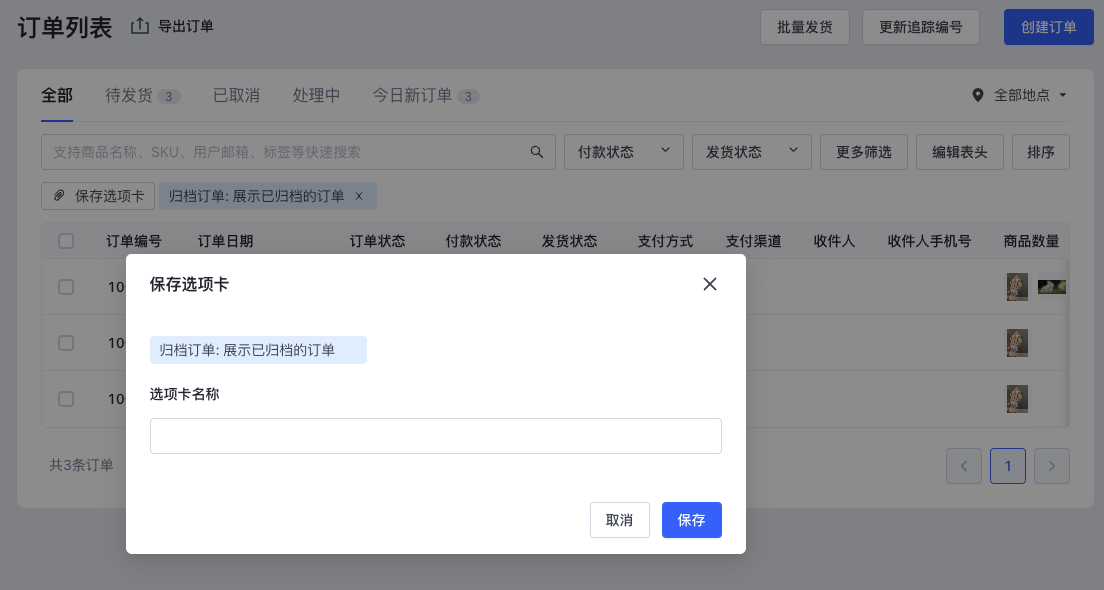Click the next page arrow

click(1051, 466)
